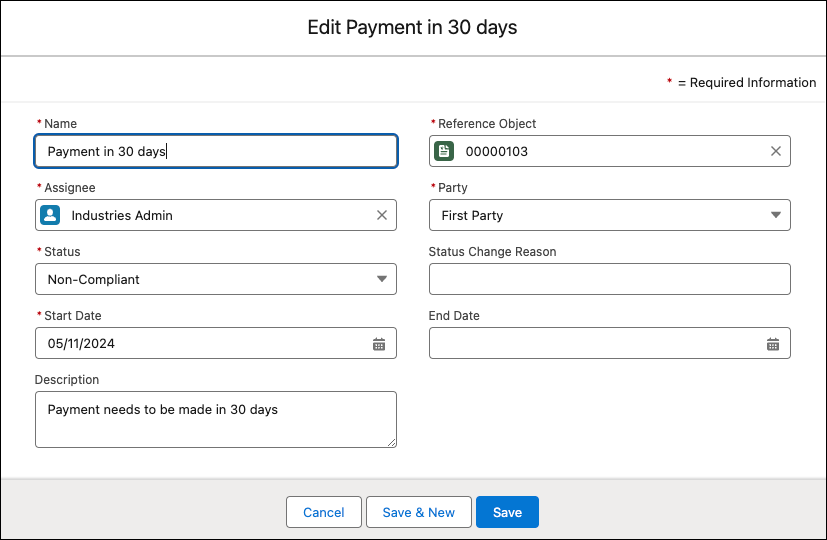Click the Edit Payment in 30 days title
This screenshot has width=827, height=540.
[x=412, y=27]
